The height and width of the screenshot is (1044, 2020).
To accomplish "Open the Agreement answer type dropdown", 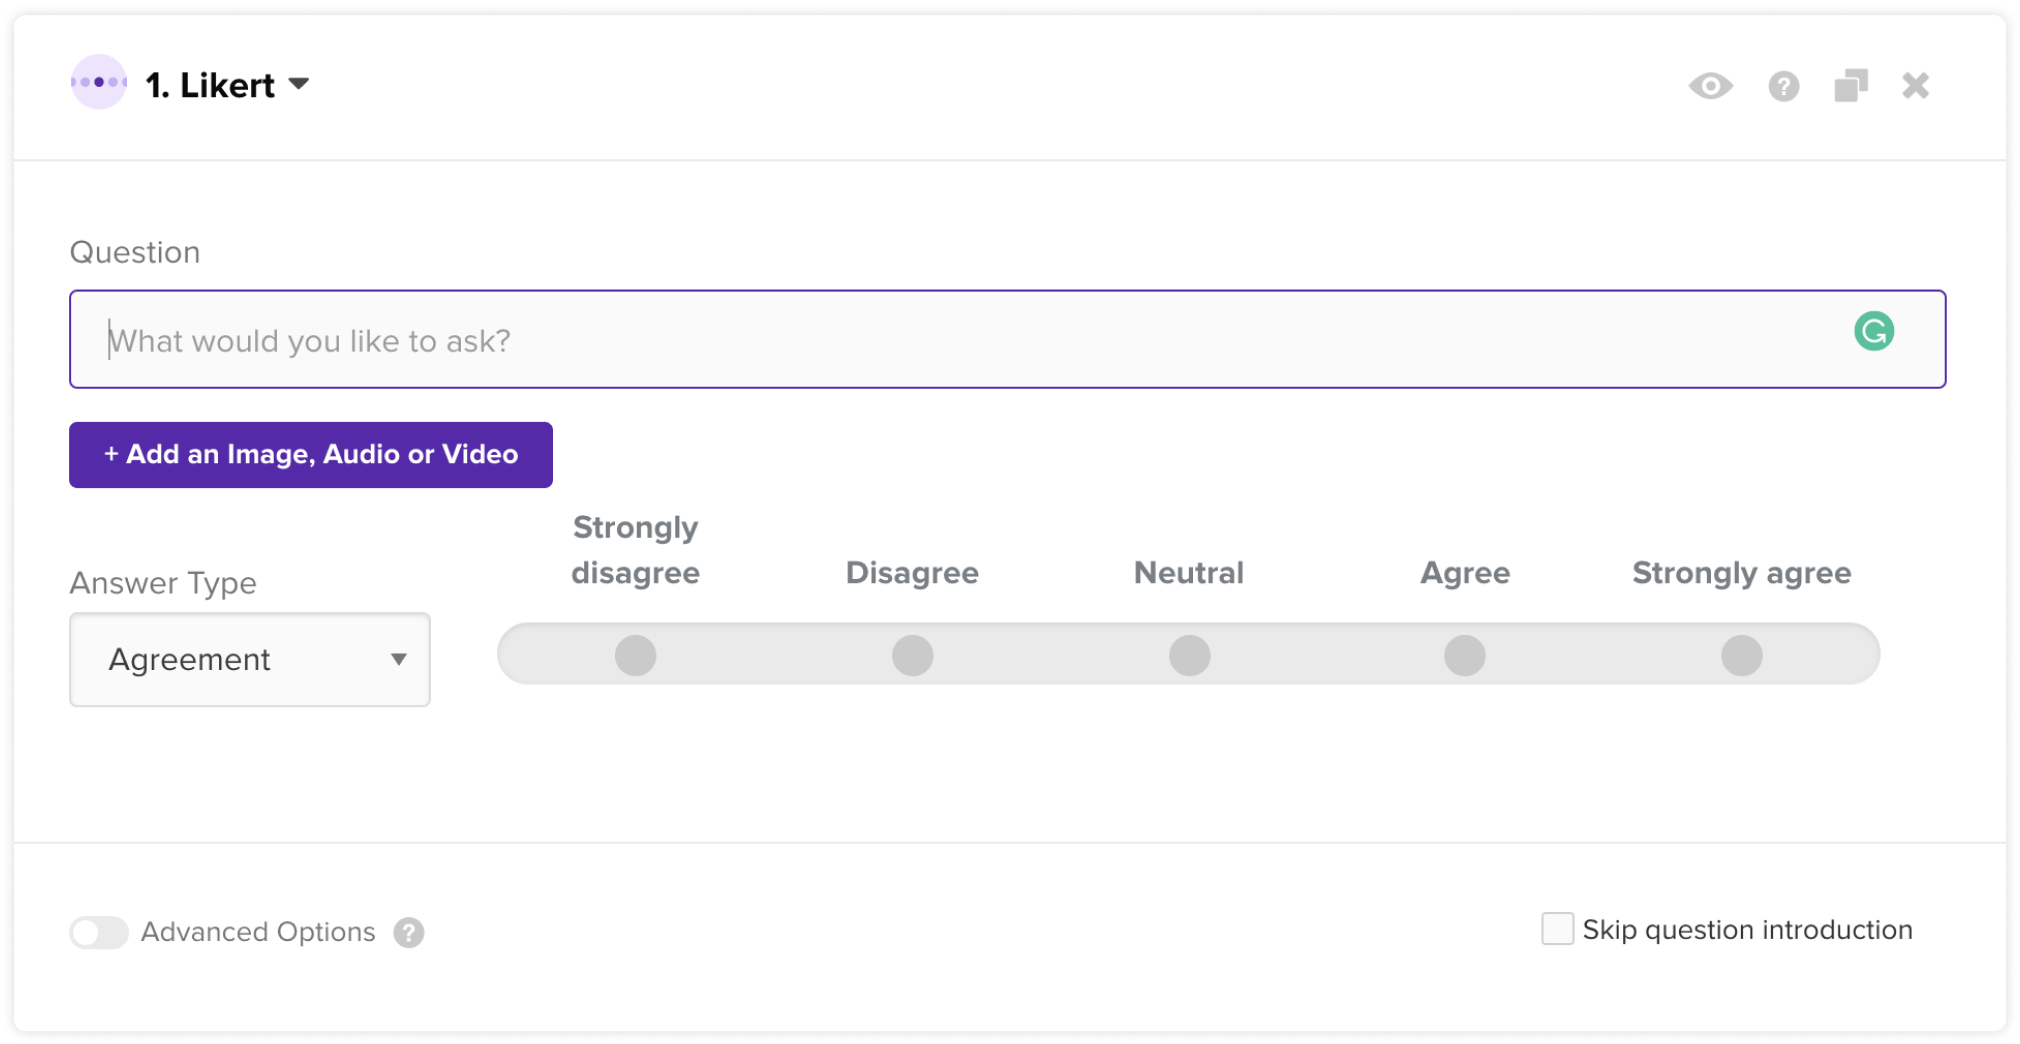I will click(x=249, y=659).
